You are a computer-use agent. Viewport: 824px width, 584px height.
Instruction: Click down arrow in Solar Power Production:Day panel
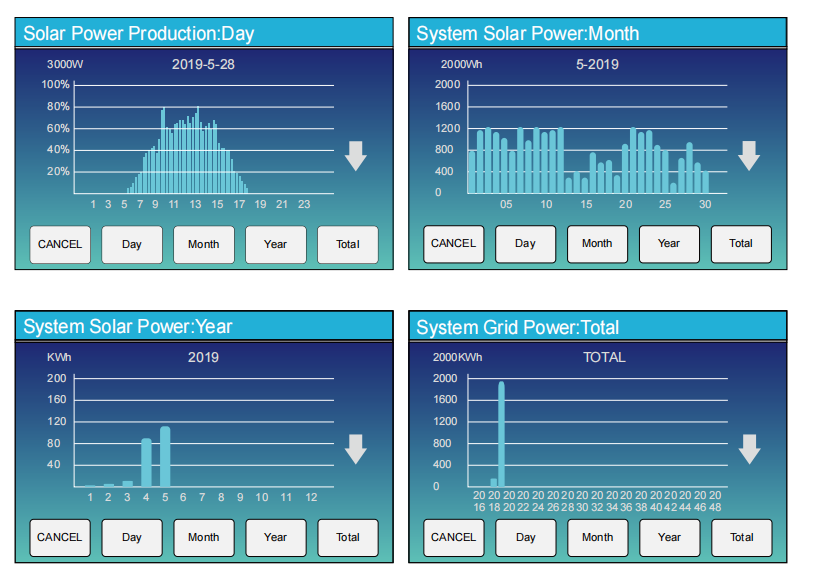[356, 156]
